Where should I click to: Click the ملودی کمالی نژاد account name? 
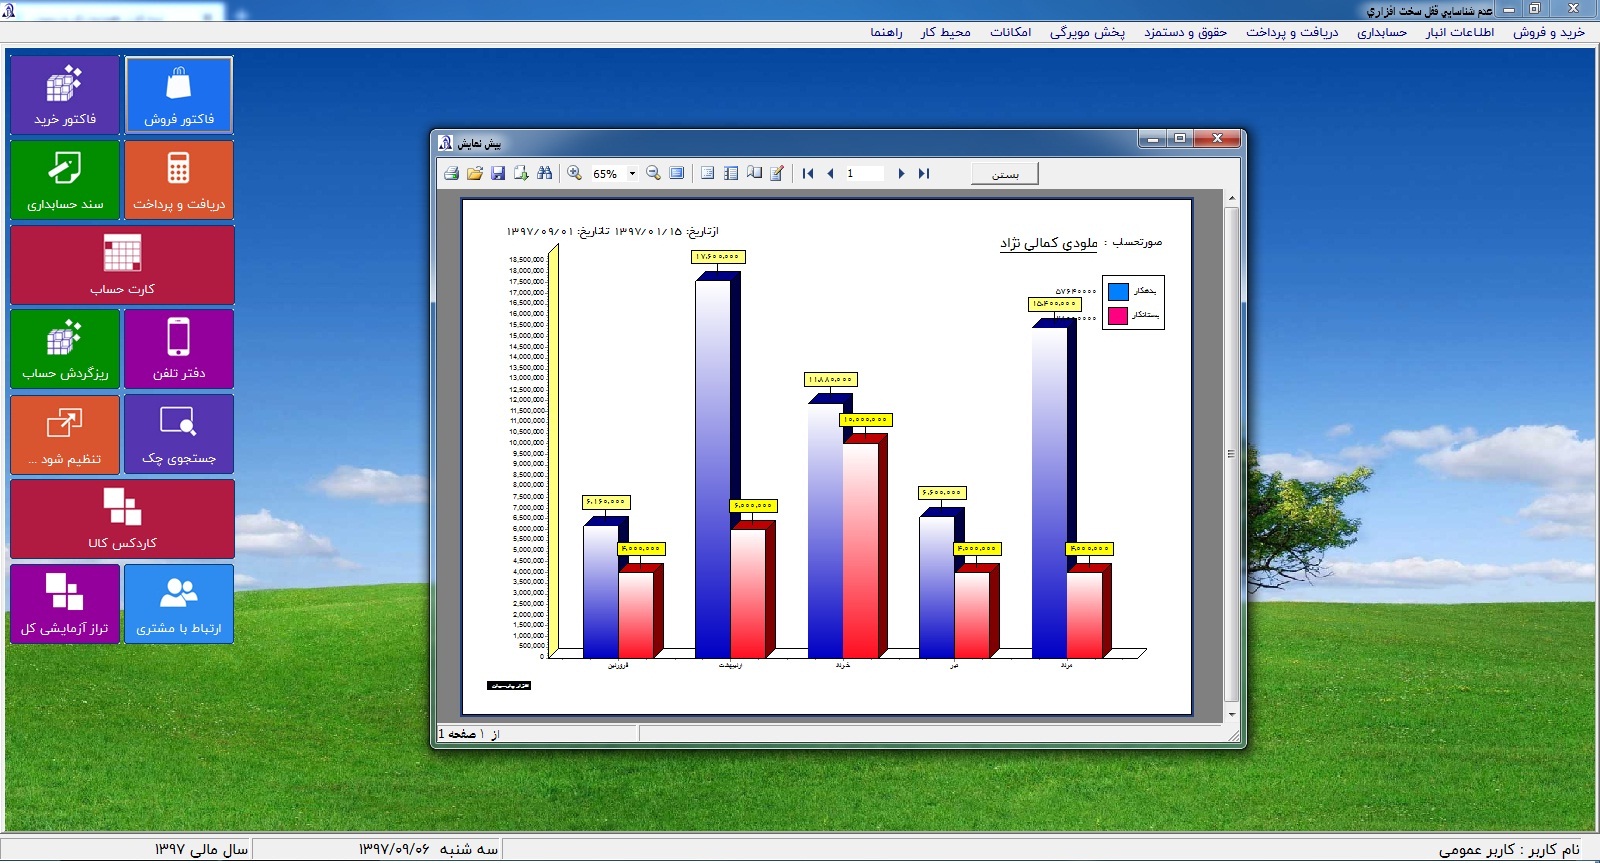tap(1049, 243)
